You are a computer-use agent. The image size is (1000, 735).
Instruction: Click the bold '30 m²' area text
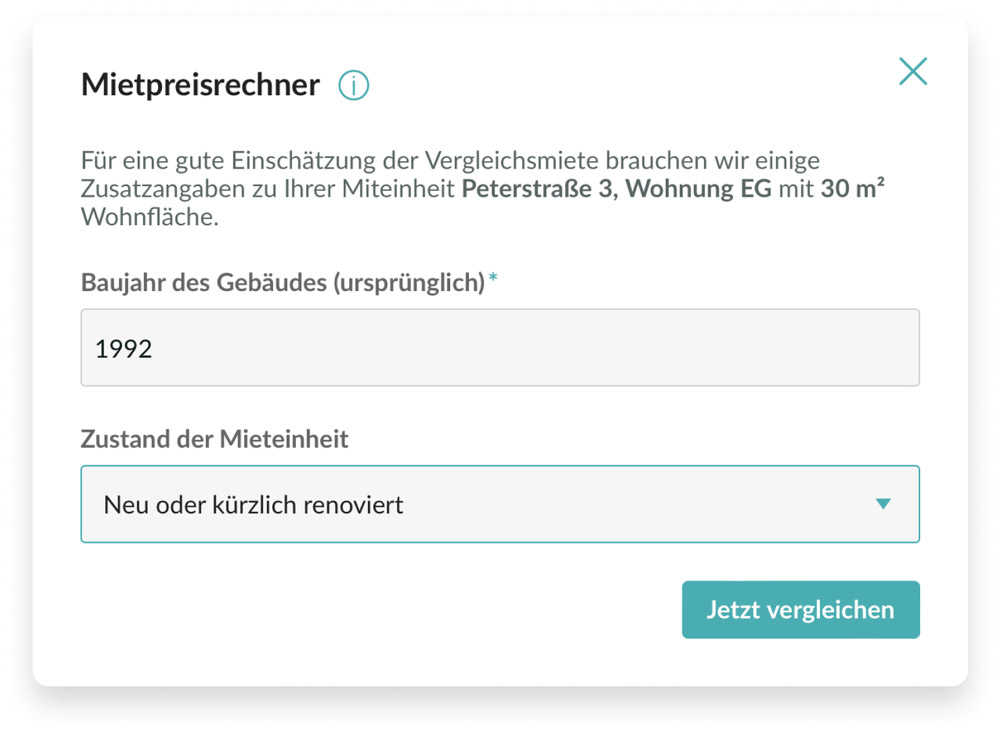852,188
